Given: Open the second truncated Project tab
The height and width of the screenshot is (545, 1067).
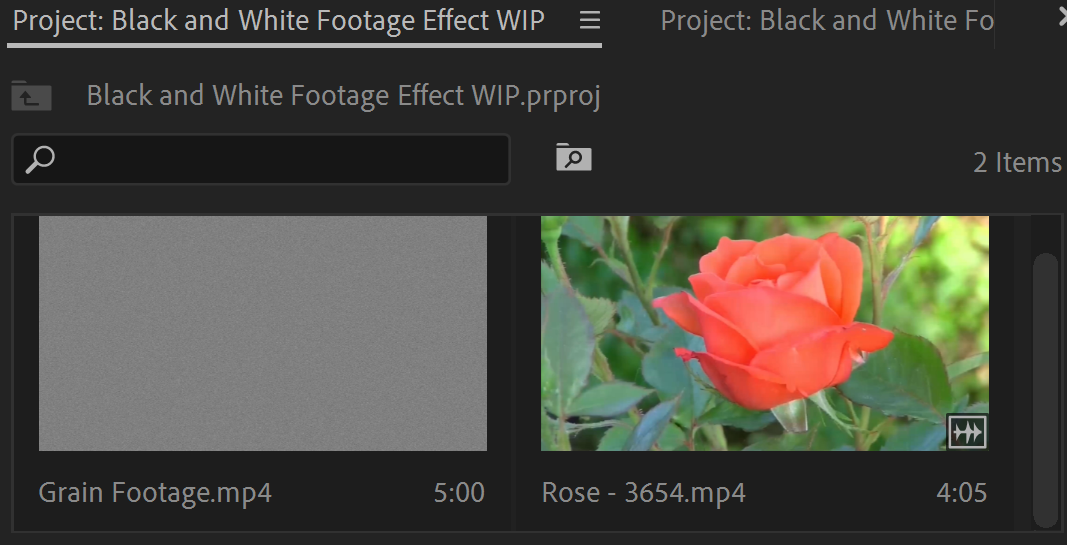Looking at the screenshot, I should [x=827, y=21].
